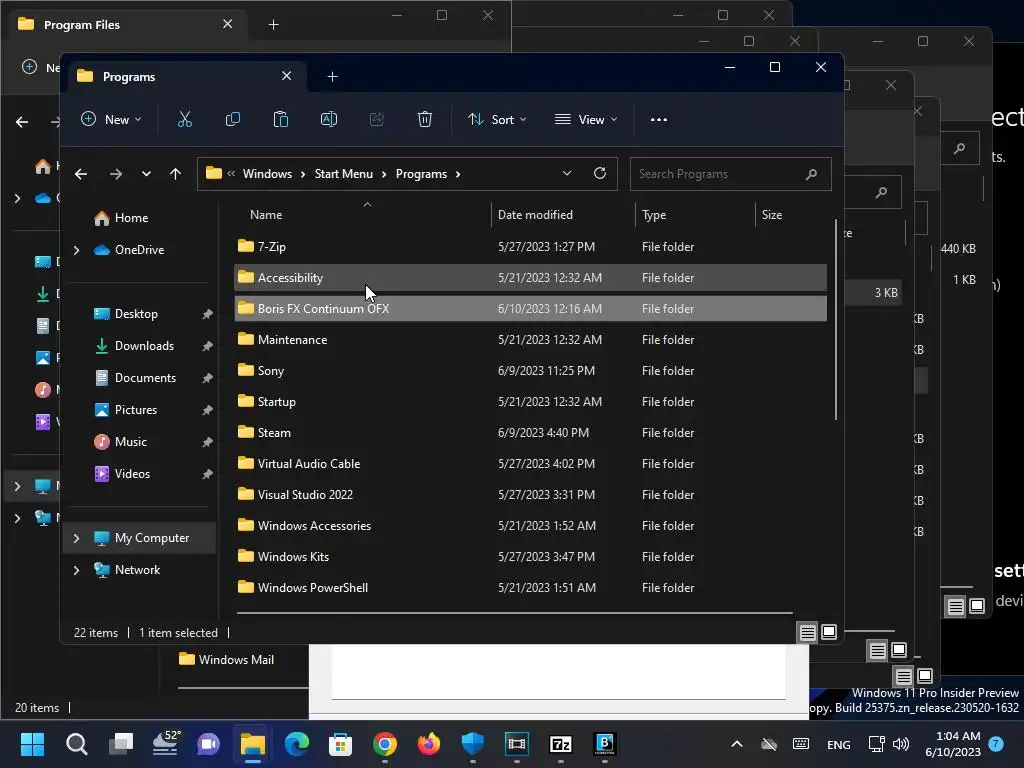Image resolution: width=1024 pixels, height=768 pixels.
Task: Open 7-Zip File Manager from taskbar
Action: coord(560,744)
